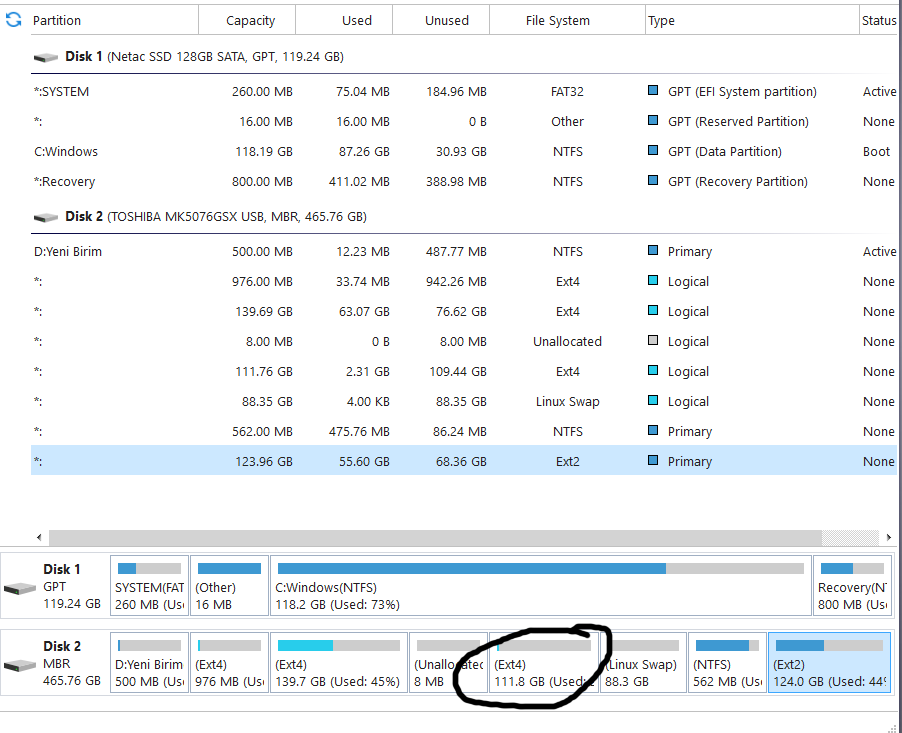Select SYSTEM(FAT 260 MB block in disk map
902x733 pixels.
(x=150, y=585)
